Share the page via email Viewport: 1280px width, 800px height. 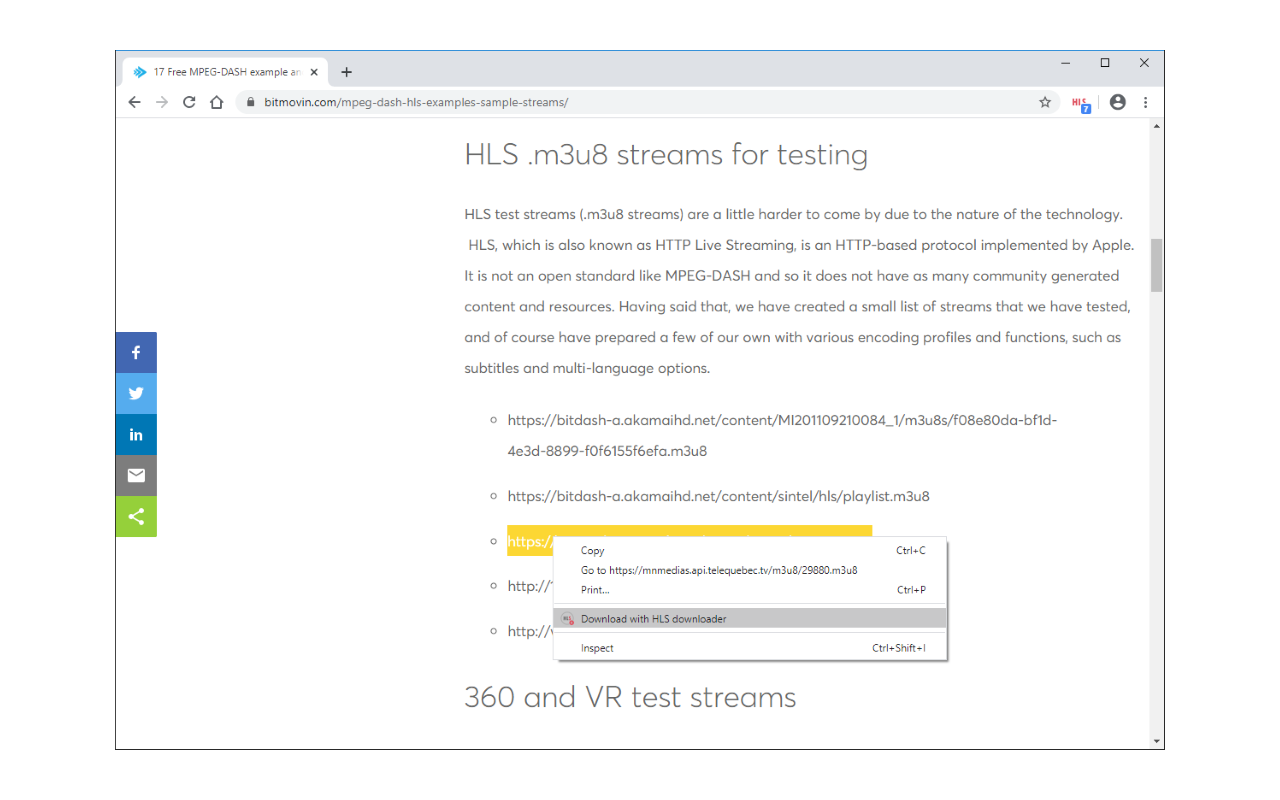point(136,475)
